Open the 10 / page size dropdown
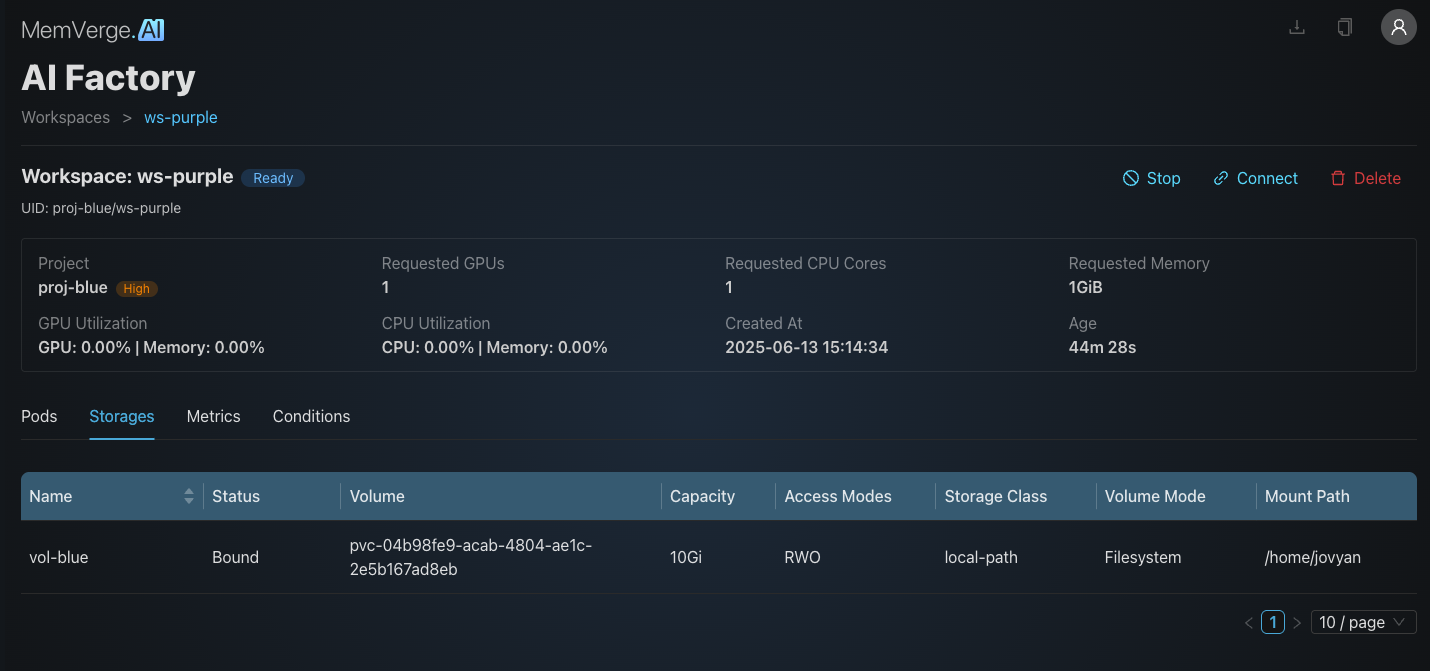The image size is (1430, 671). point(1363,622)
